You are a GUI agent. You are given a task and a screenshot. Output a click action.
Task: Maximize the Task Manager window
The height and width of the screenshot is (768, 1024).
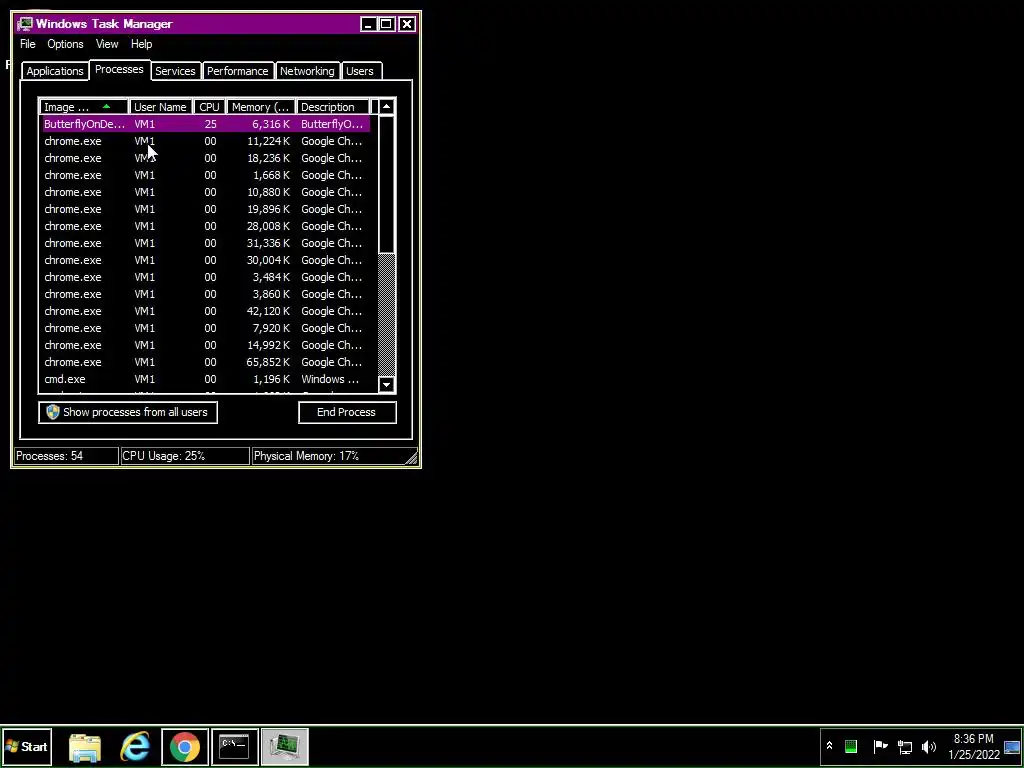[x=387, y=24]
